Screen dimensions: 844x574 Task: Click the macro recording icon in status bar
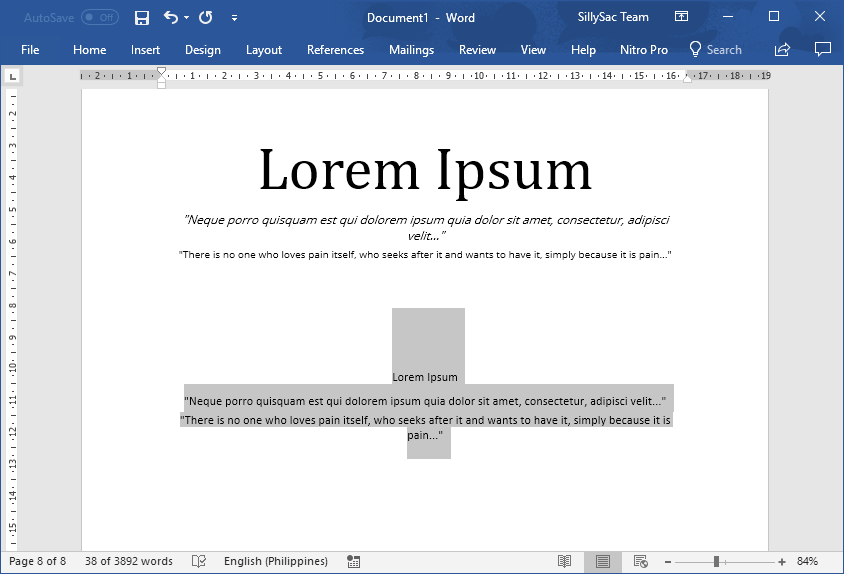pos(353,561)
